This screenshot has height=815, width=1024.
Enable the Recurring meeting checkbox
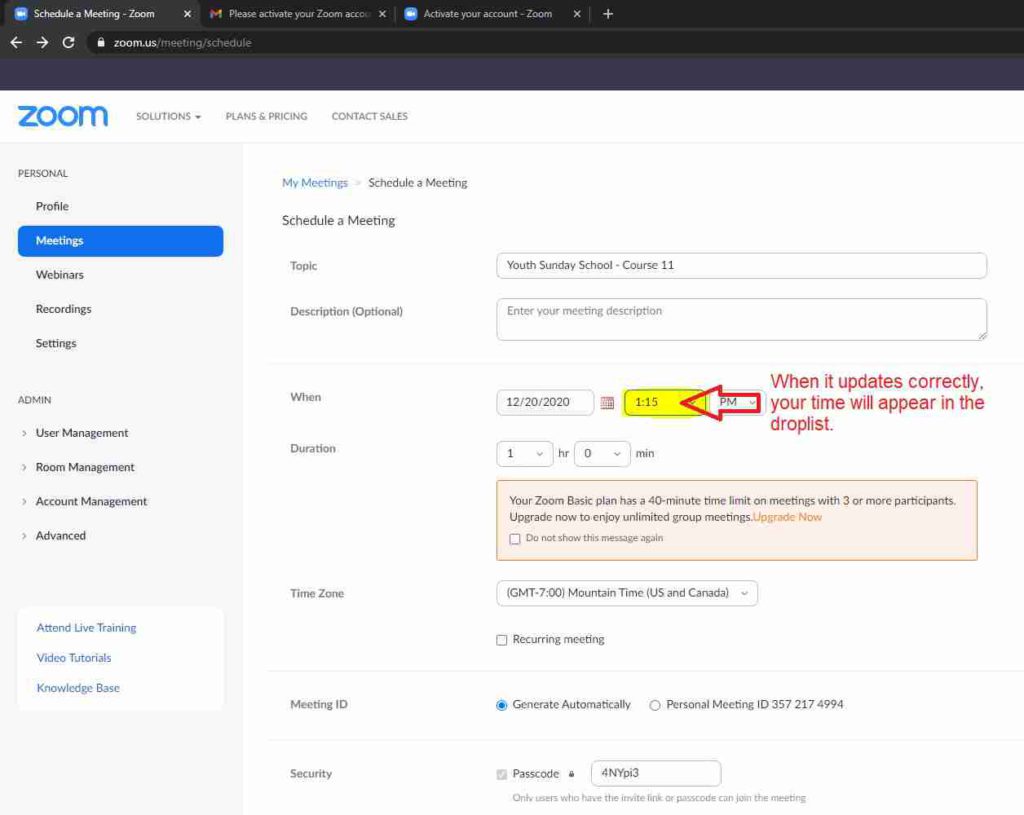click(x=502, y=640)
